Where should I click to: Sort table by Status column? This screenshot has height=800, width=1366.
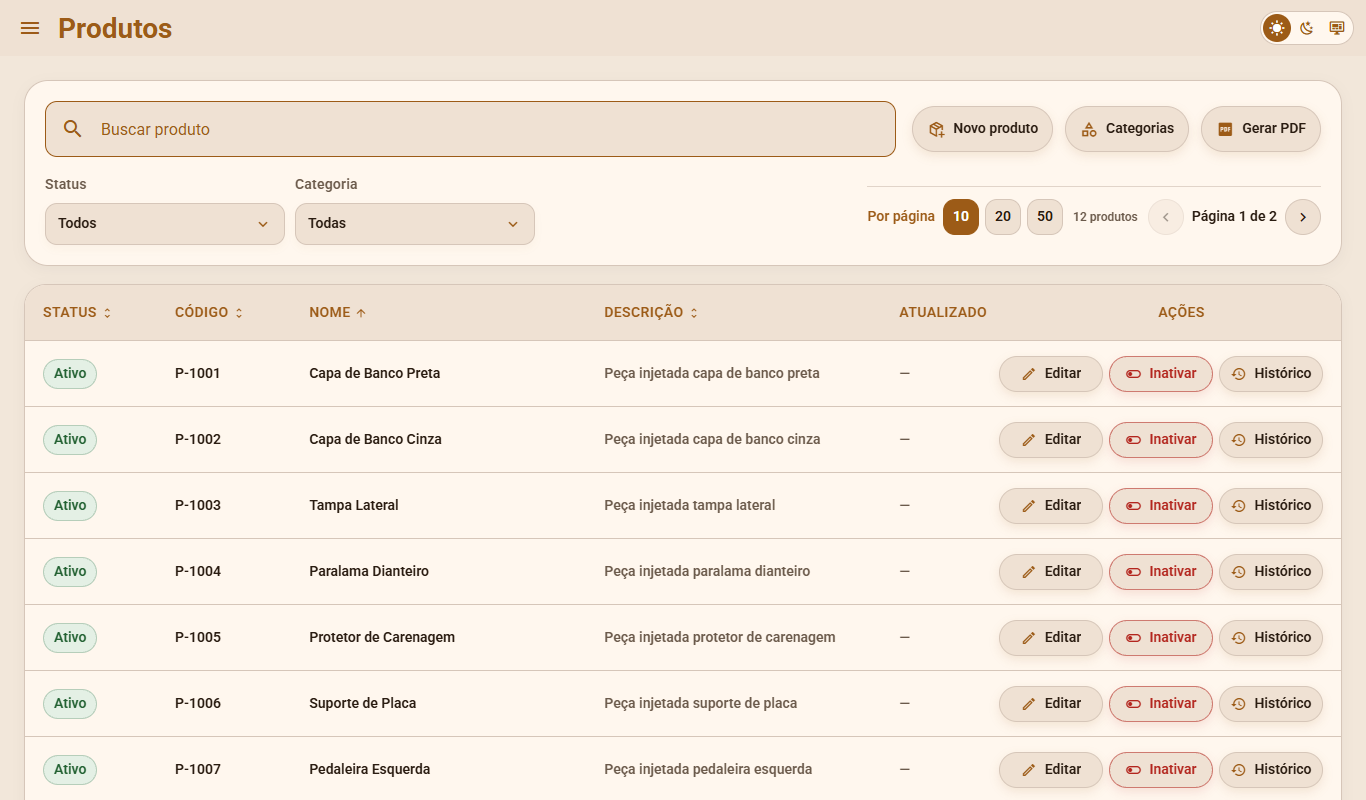coord(77,313)
